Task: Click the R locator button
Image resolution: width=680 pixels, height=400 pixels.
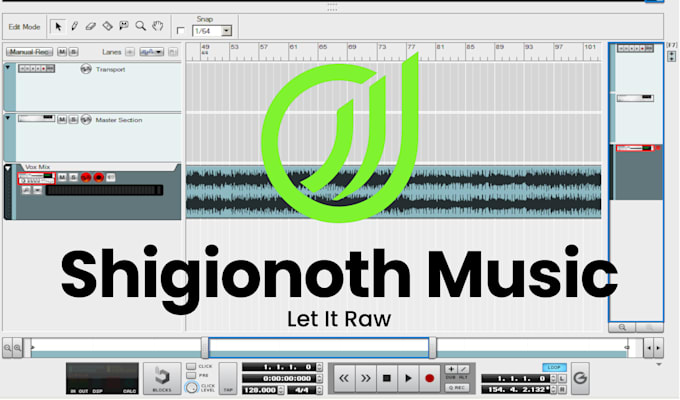Action: pyautogui.click(x=562, y=390)
